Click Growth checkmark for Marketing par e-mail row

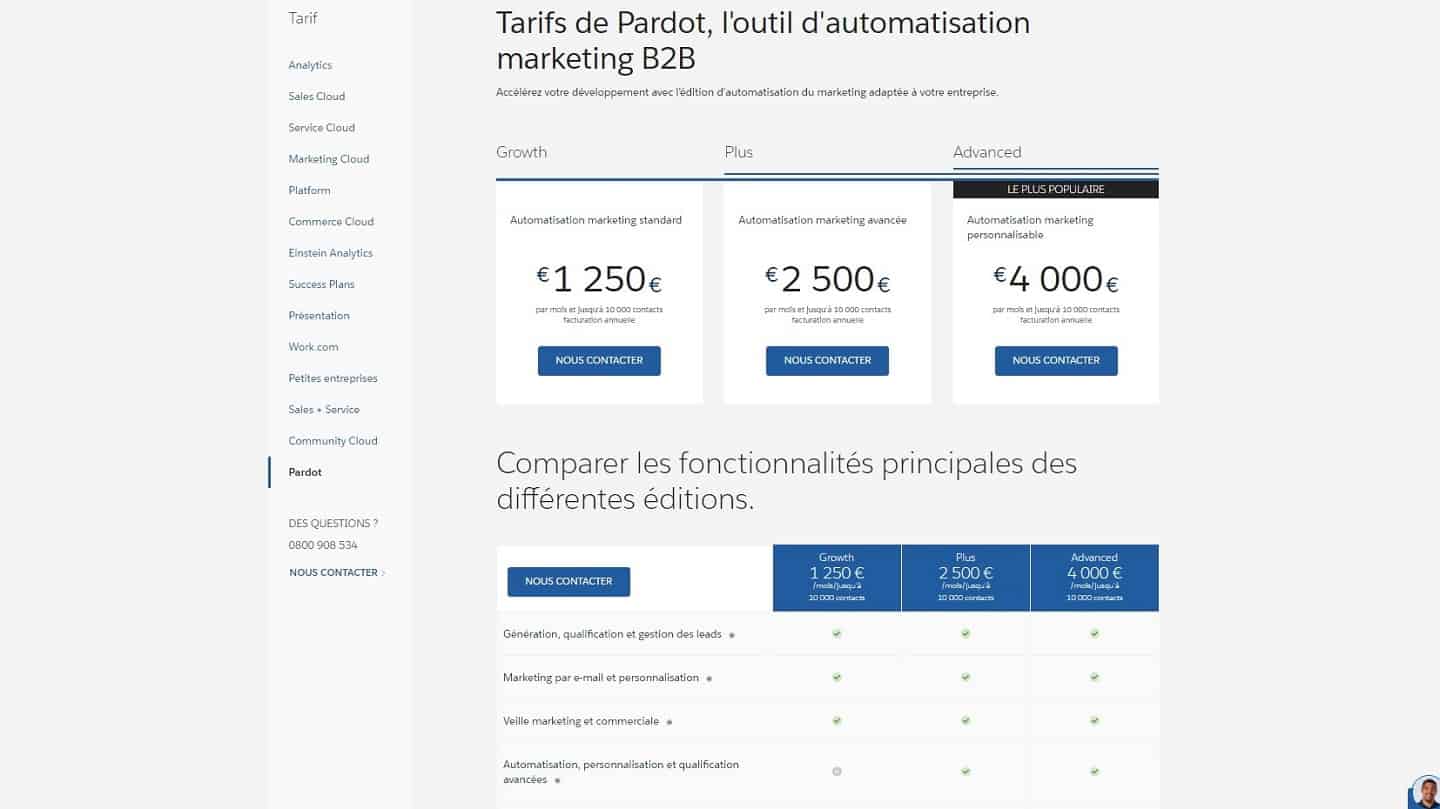click(837, 677)
